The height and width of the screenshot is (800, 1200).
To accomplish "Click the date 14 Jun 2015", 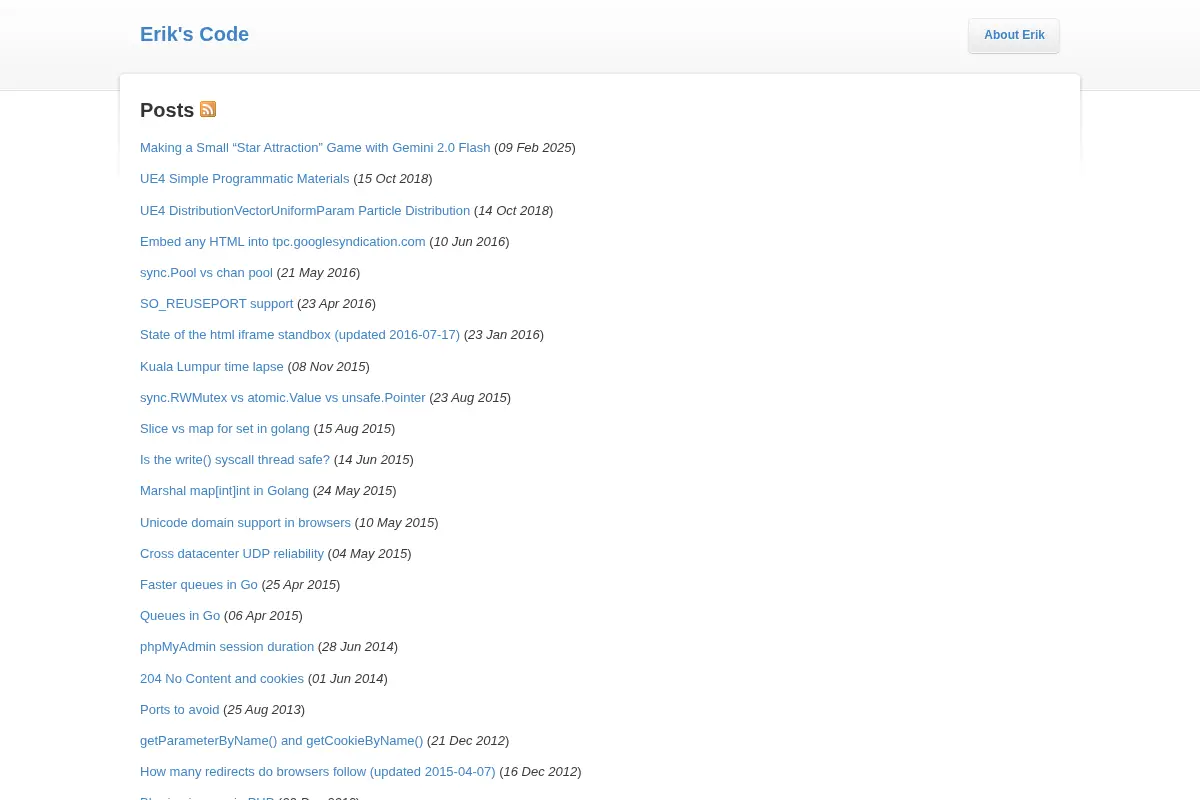I will (x=374, y=459).
